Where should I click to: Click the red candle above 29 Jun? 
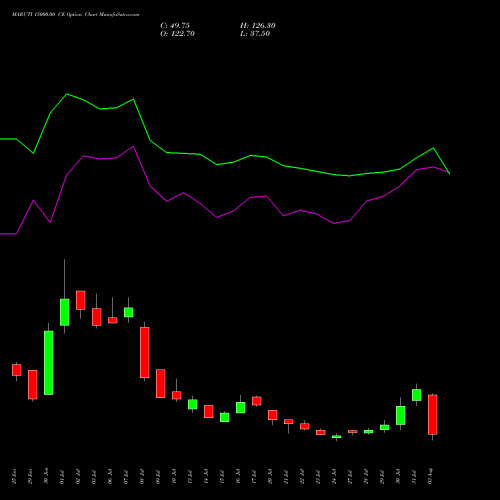point(33,385)
